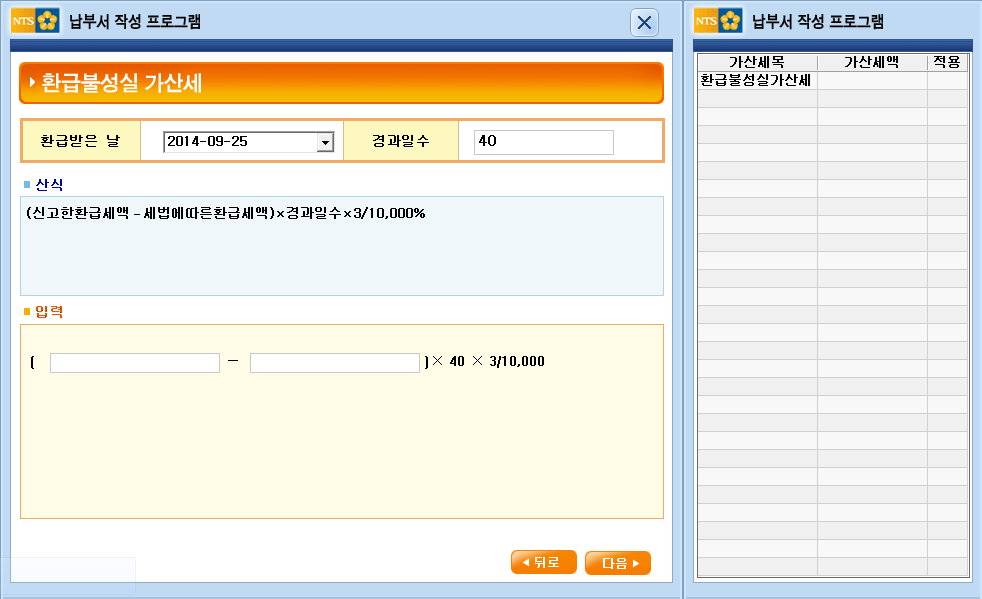Click the left window title 납부서 작성 프로그램

click(135, 21)
